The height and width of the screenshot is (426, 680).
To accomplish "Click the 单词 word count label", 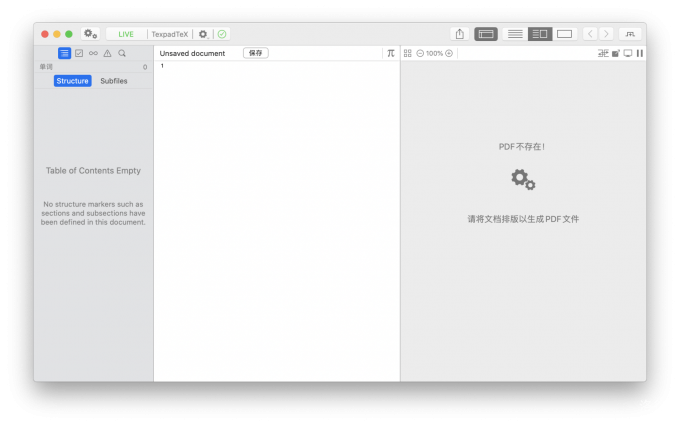I will 46,67.
